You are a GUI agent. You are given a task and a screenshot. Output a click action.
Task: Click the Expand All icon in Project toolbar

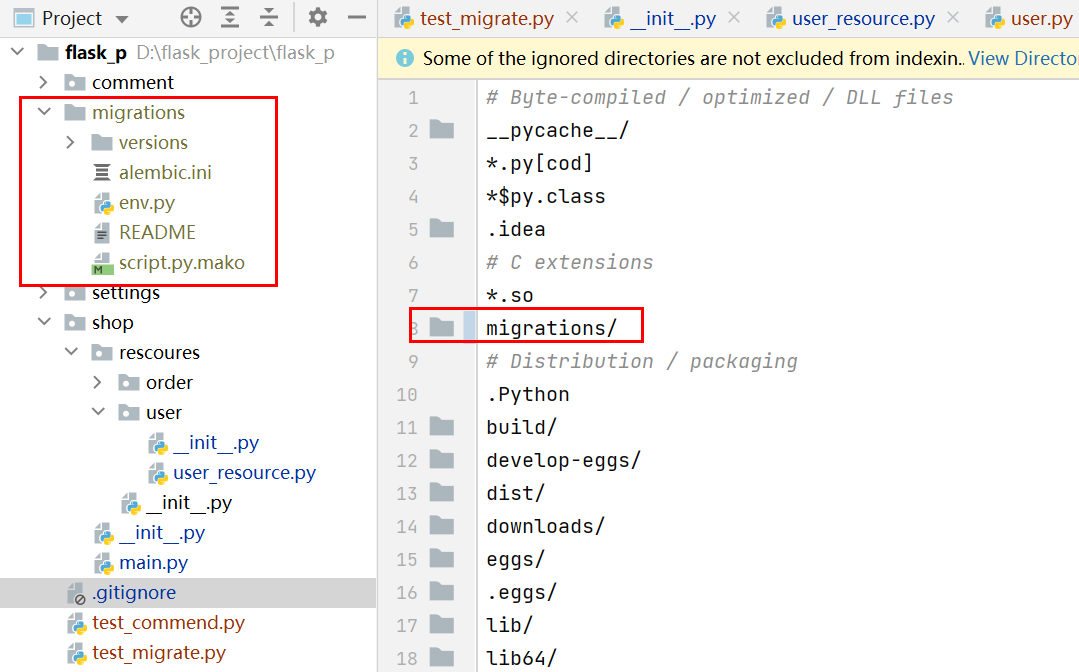tap(230, 17)
